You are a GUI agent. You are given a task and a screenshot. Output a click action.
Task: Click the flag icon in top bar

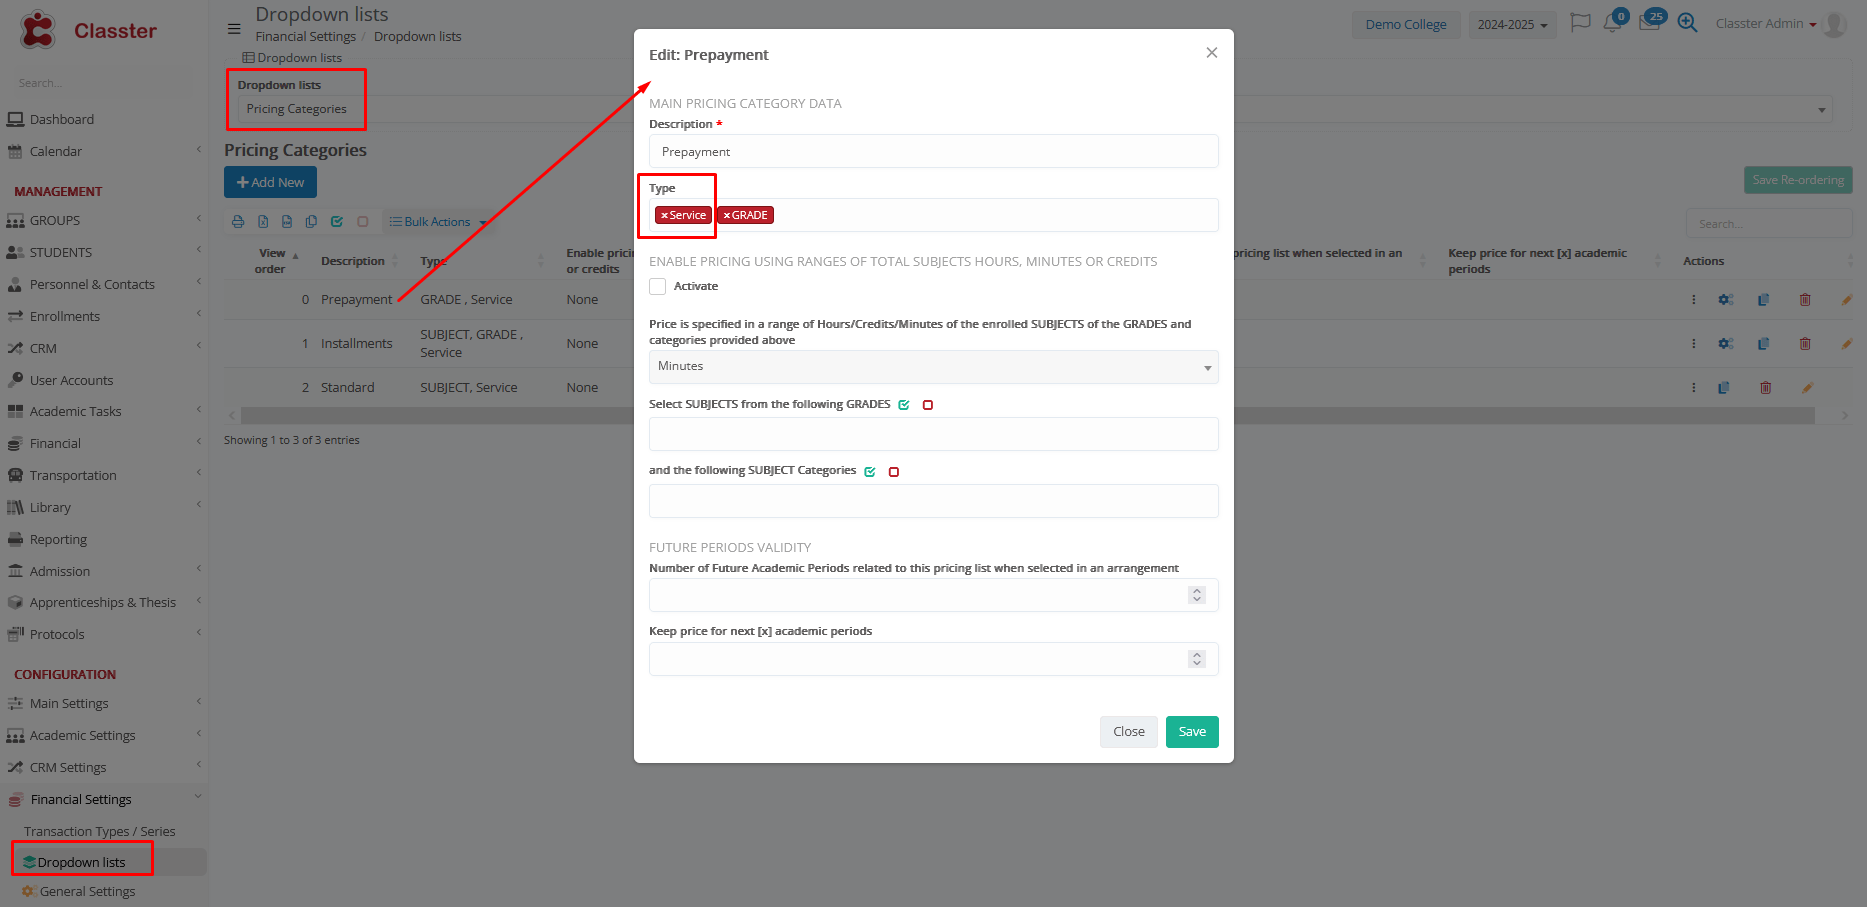[1580, 23]
